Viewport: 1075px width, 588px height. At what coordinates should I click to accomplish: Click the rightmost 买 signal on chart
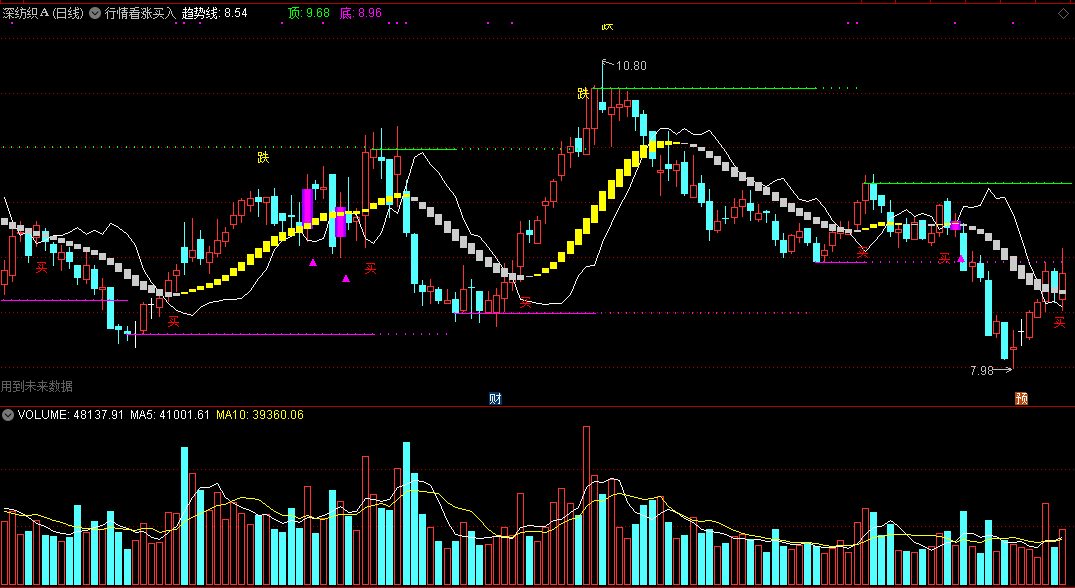(x=1060, y=323)
